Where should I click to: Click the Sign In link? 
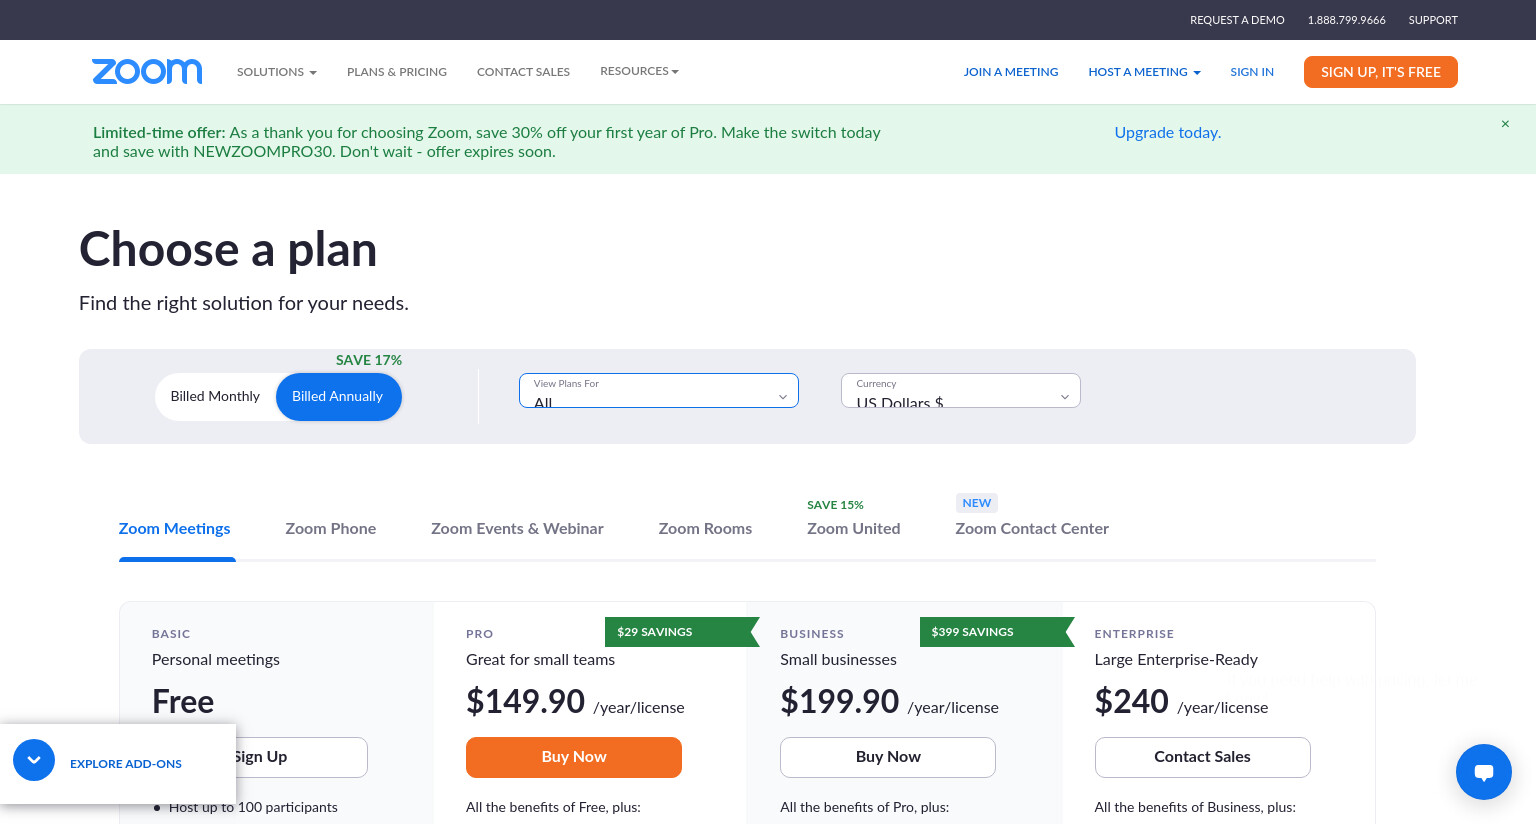pos(1252,72)
